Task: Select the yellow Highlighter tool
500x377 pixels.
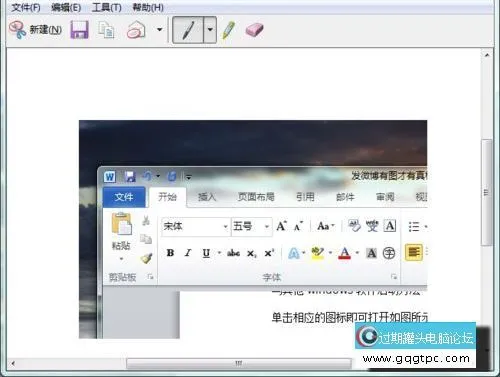Action: (x=229, y=30)
